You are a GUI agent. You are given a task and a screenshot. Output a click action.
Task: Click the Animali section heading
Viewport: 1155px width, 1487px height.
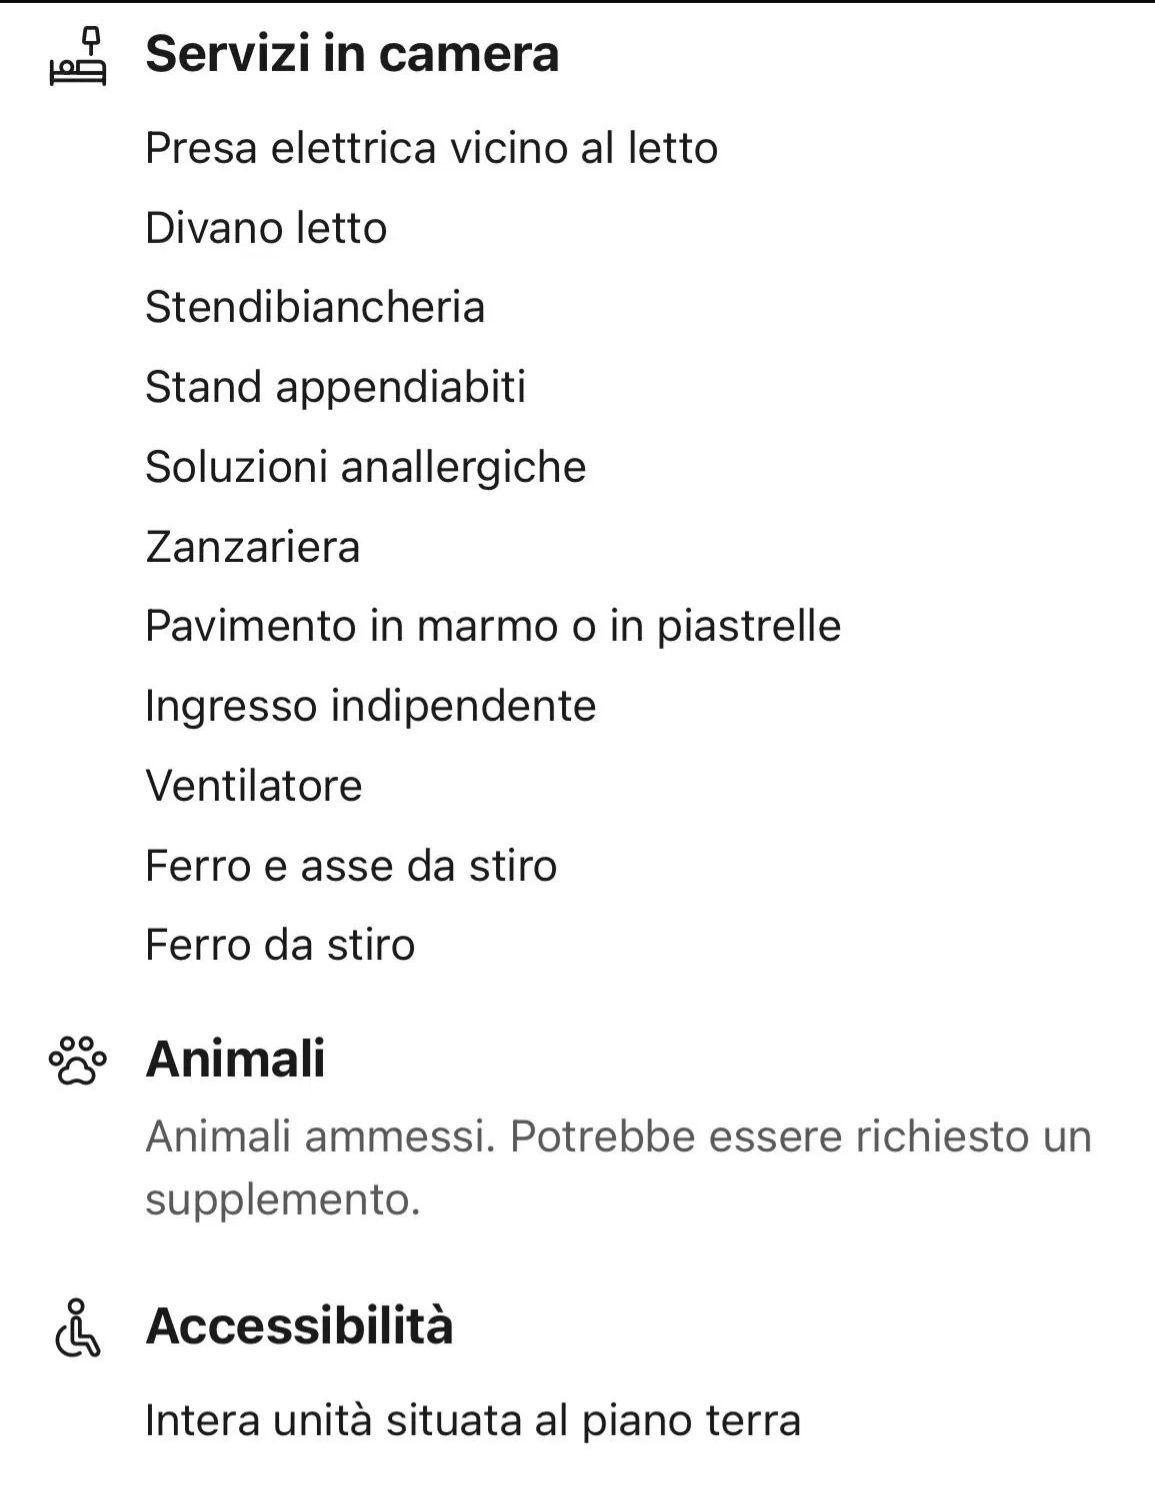tap(236, 1058)
